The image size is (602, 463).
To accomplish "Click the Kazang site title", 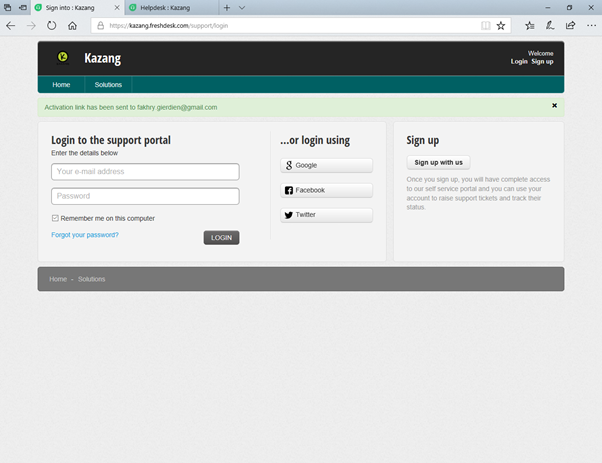I will point(103,58).
